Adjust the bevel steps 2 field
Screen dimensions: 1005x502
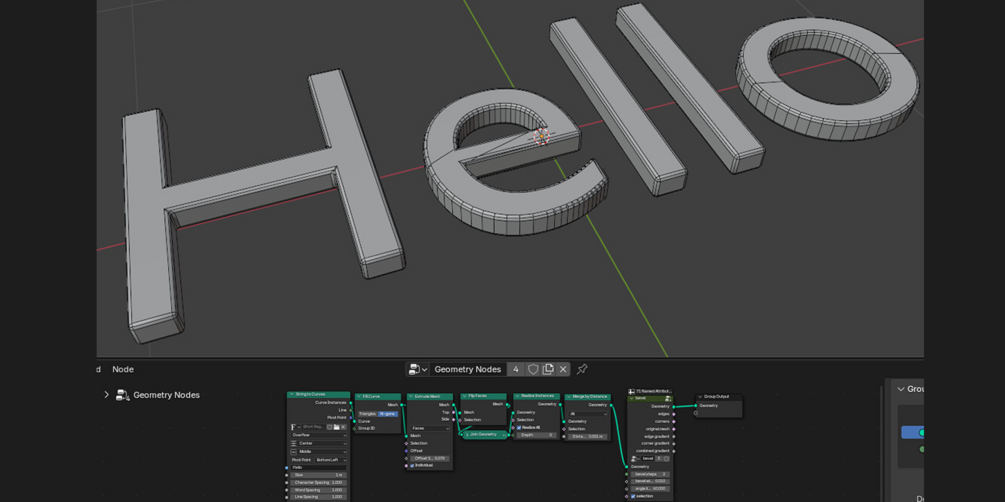650,474
